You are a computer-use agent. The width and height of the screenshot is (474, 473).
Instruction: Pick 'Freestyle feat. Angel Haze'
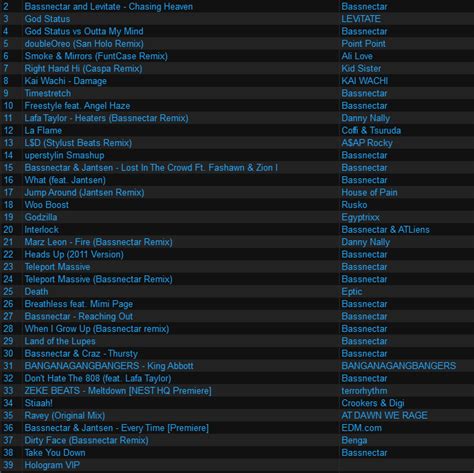pyautogui.click(x=77, y=106)
